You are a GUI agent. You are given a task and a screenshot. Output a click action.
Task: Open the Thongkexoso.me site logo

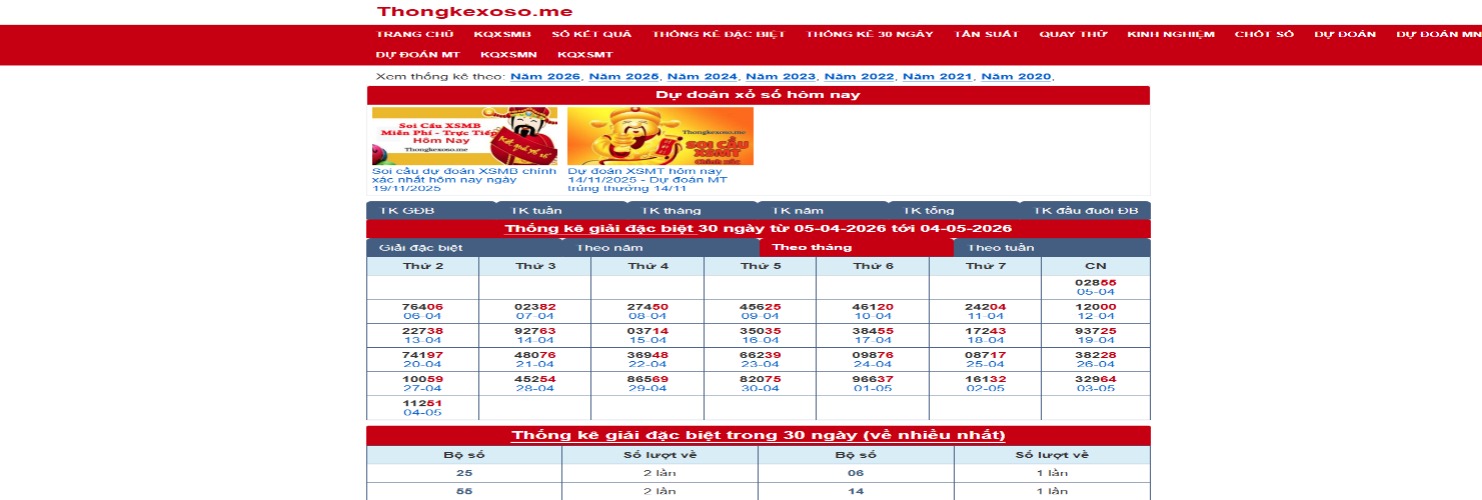click(x=474, y=12)
